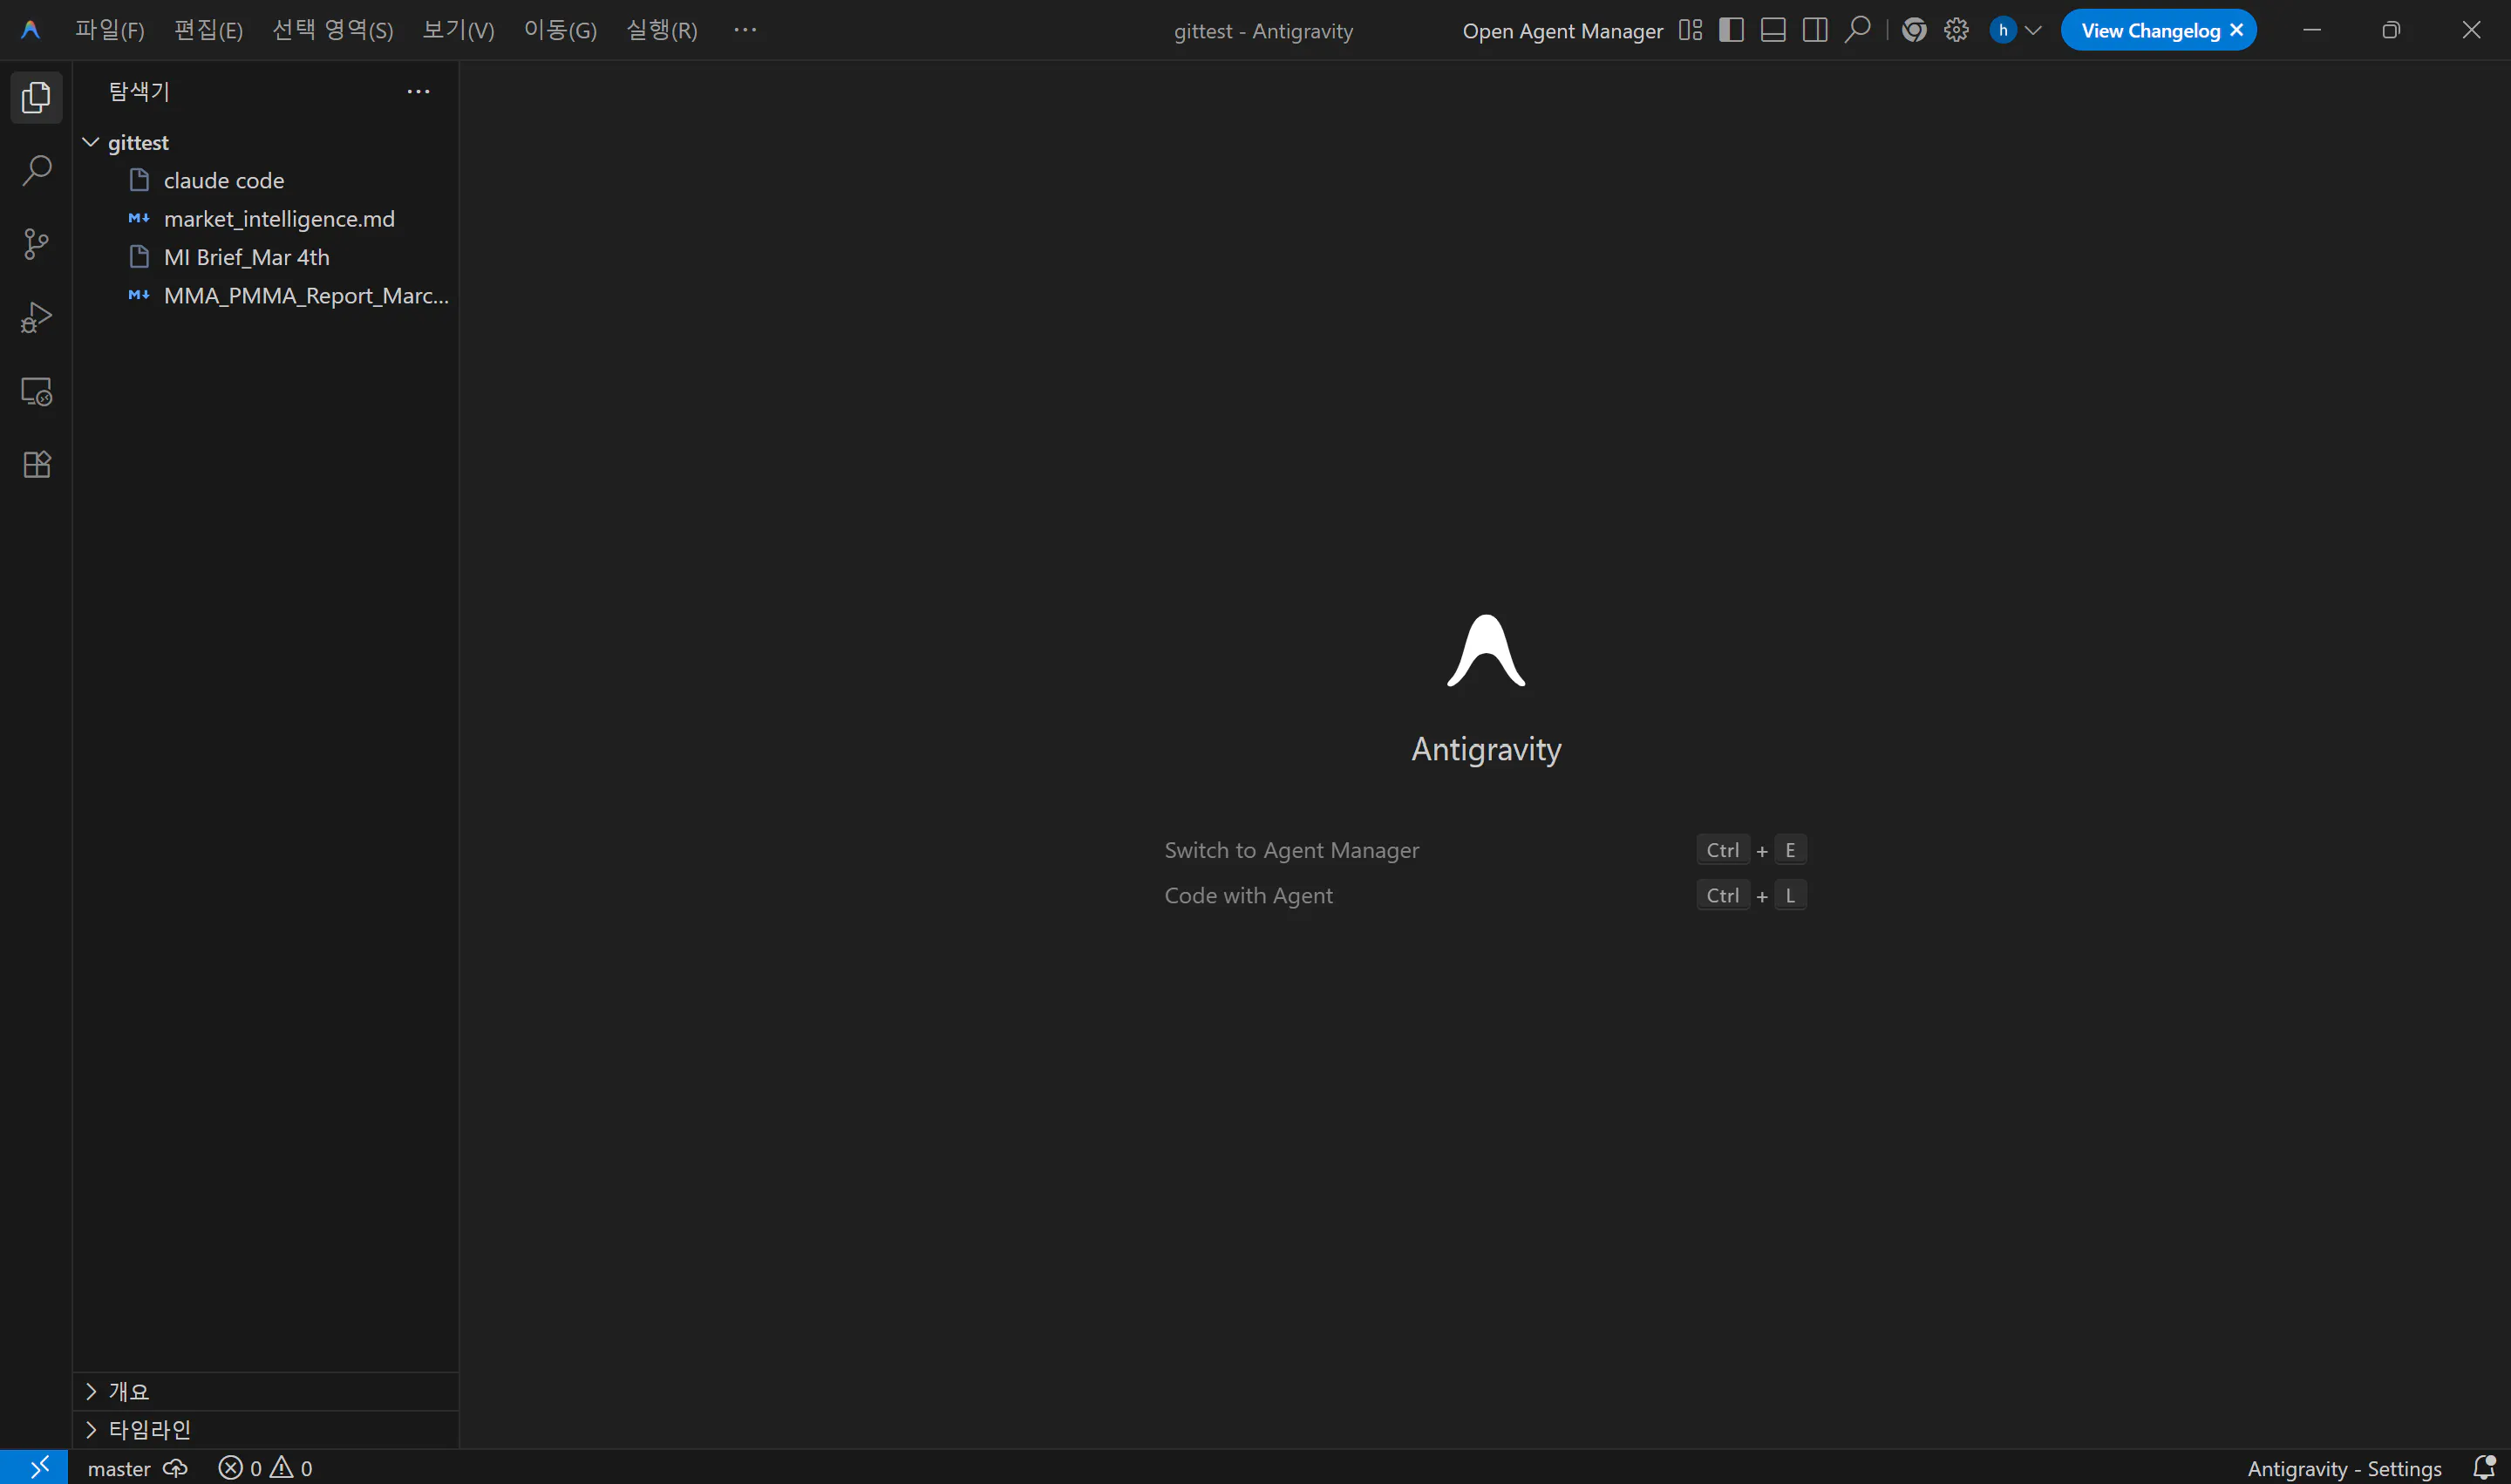
Task: Collapse the gittest folder
Action: pyautogui.click(x=266, y=142)
